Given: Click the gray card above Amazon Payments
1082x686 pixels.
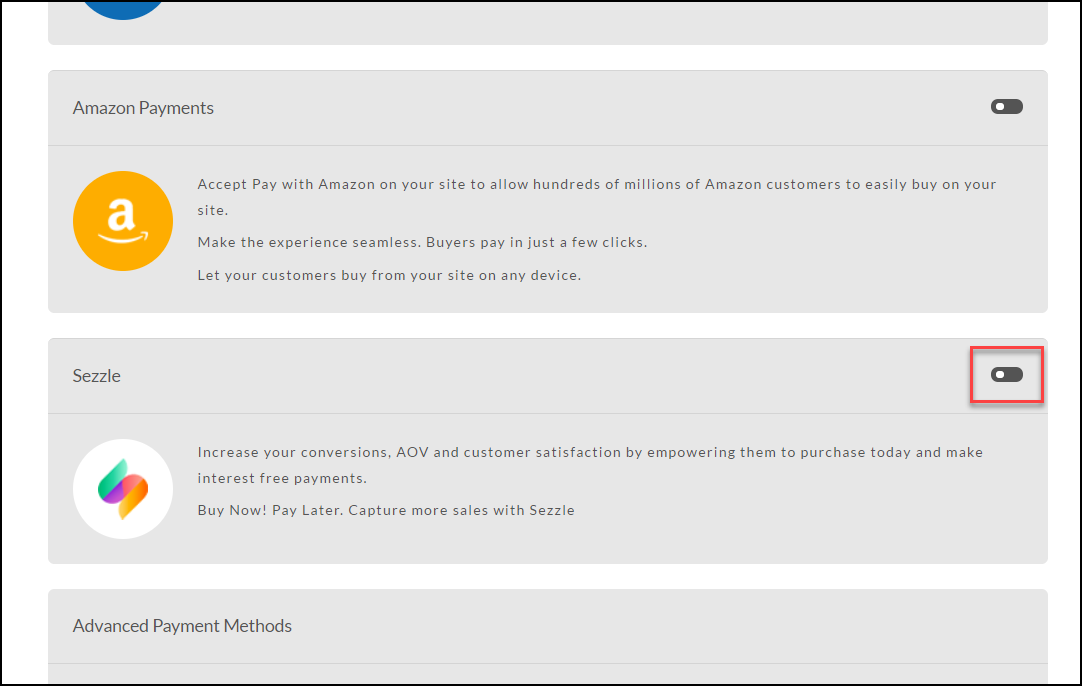Looking at the screenshot, I should tap(548, 23).
